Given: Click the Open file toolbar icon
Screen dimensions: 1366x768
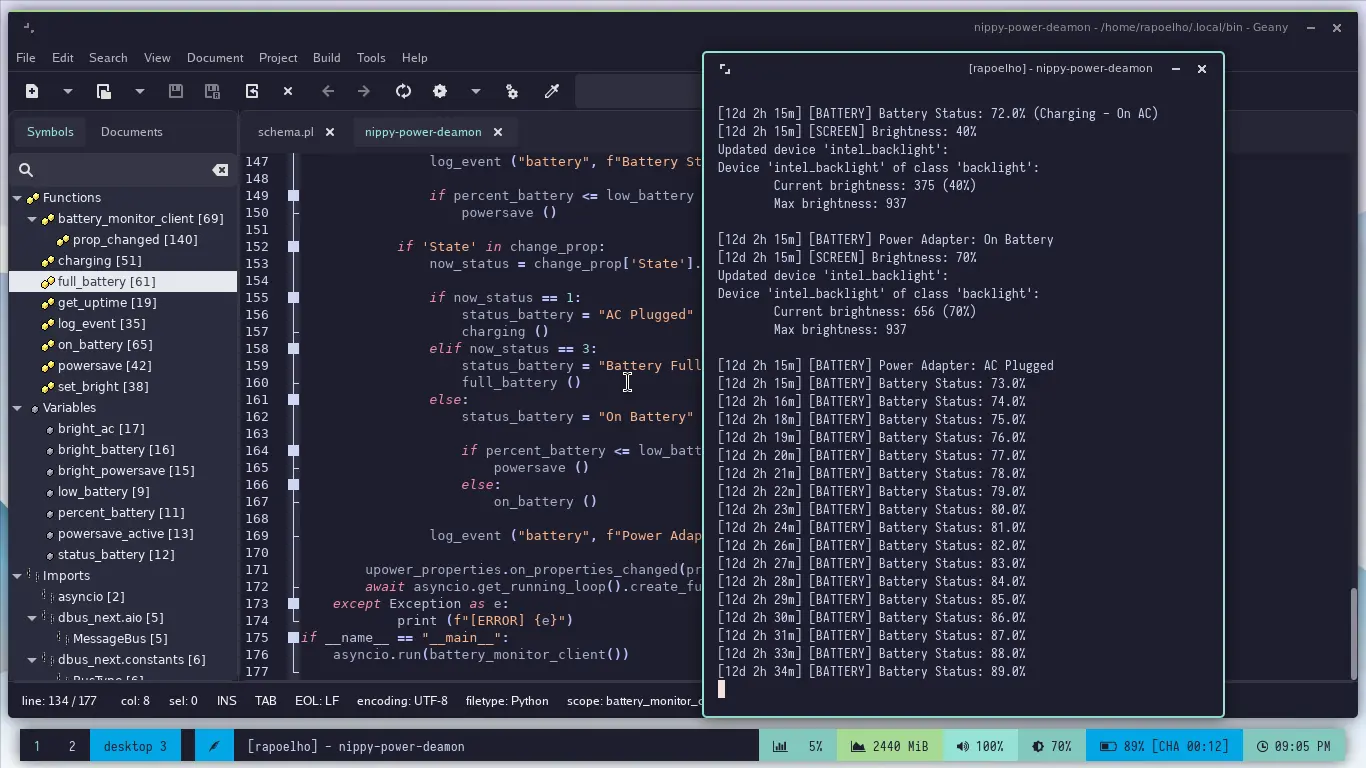Looking at the screenshot, I should [x=104, y=91].
